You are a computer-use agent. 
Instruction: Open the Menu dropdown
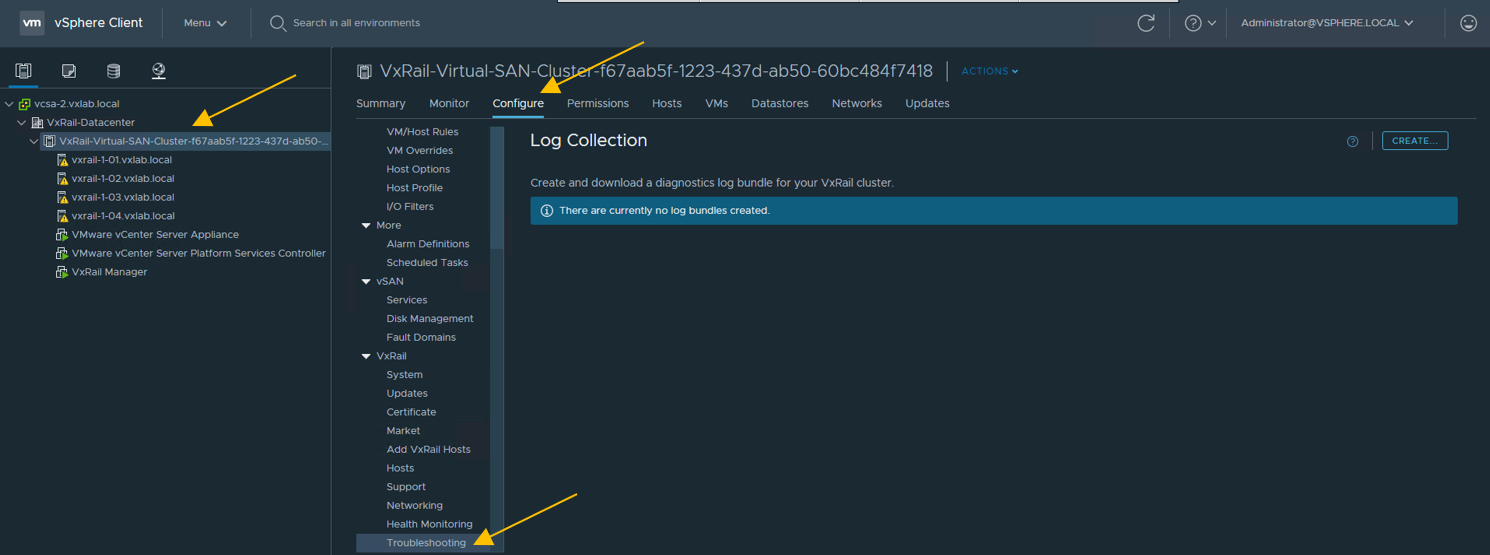[205, 23]
